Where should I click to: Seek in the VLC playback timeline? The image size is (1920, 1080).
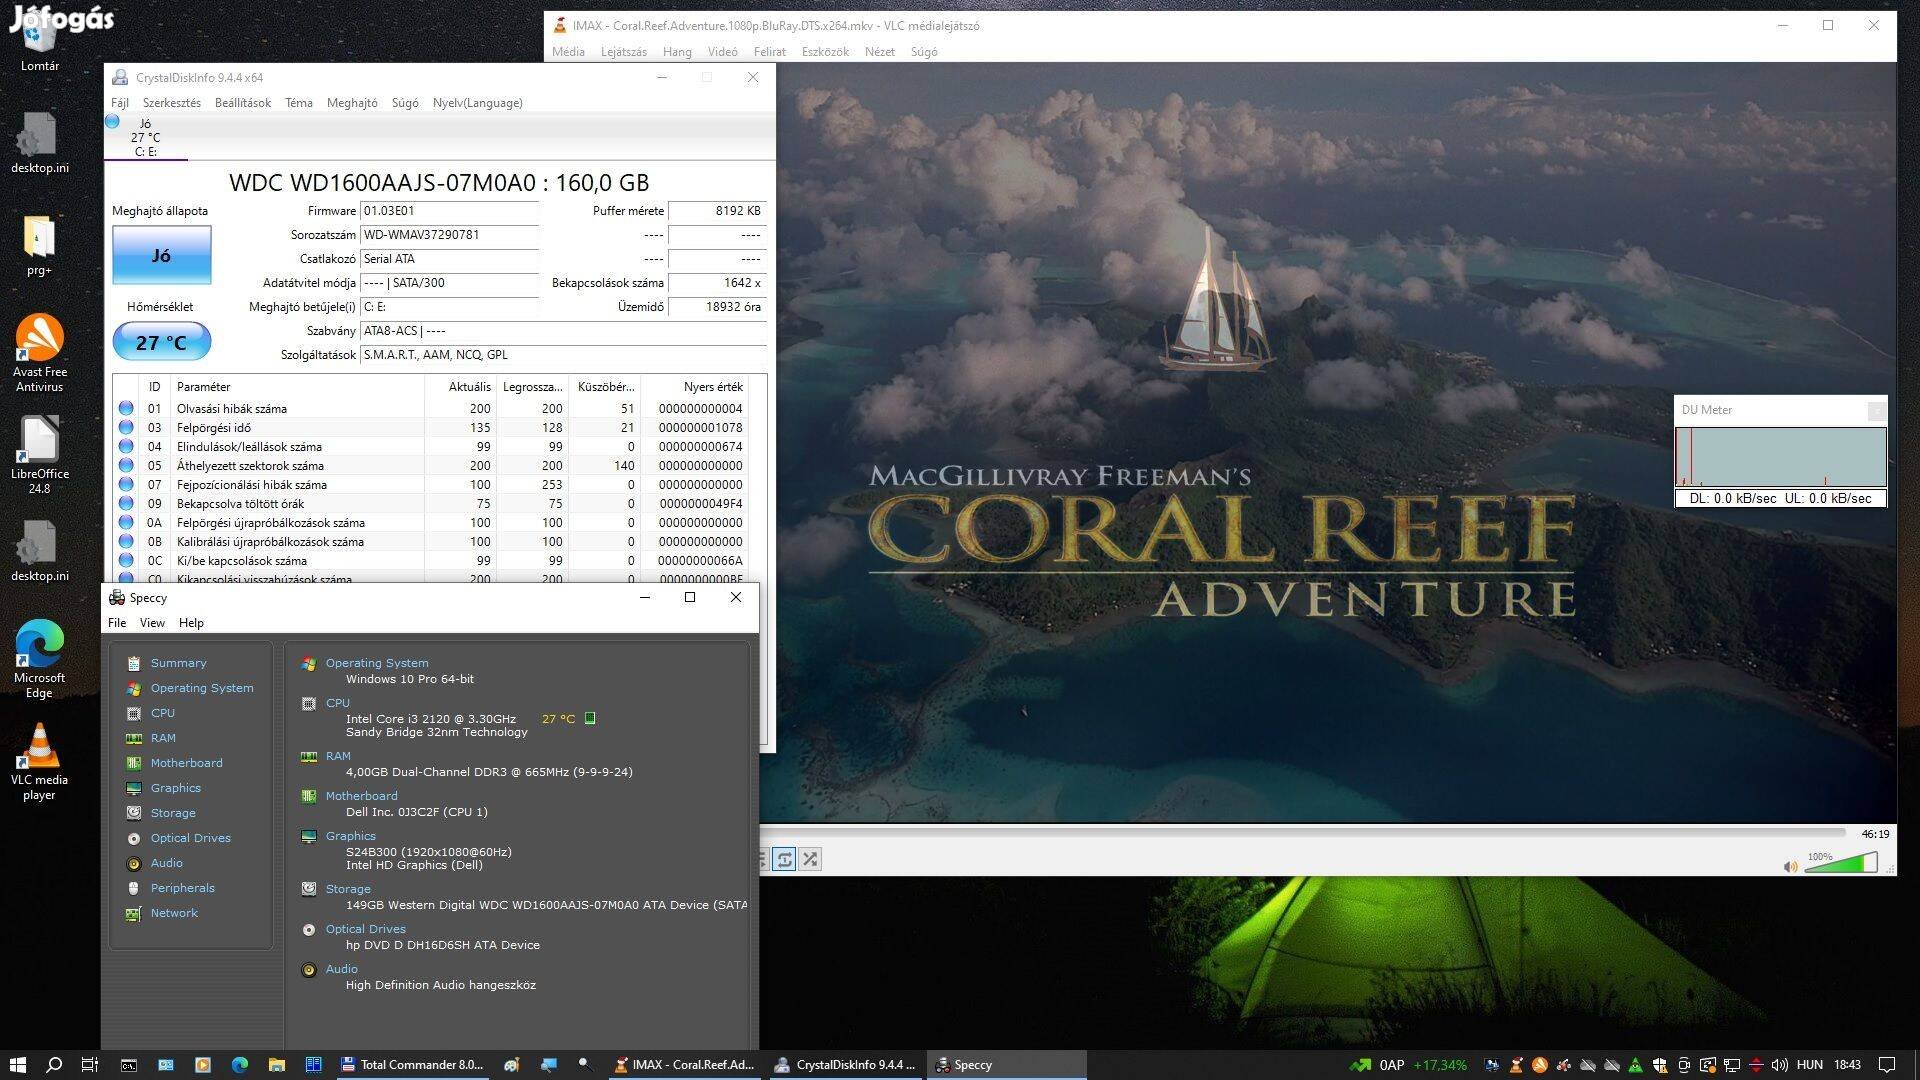click(1302, 832)
